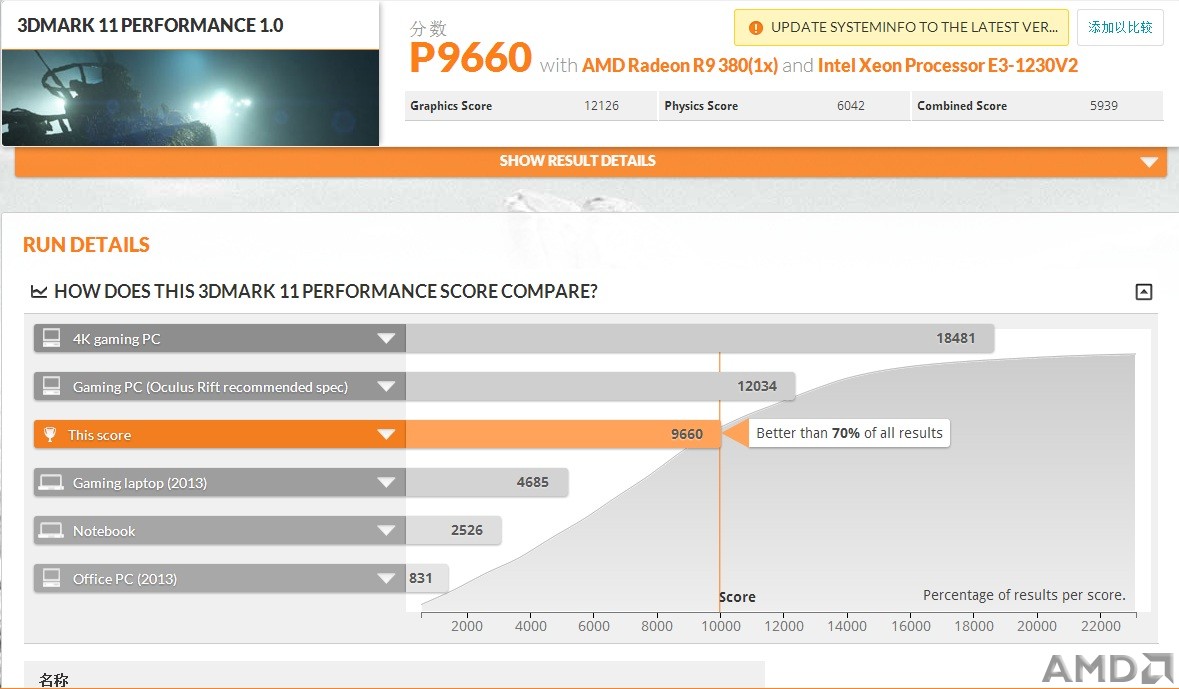The height and width of the screenshot is (689, 1179).
Task: Click the Better than 70% tooltip
Action: tap(849, 433)
